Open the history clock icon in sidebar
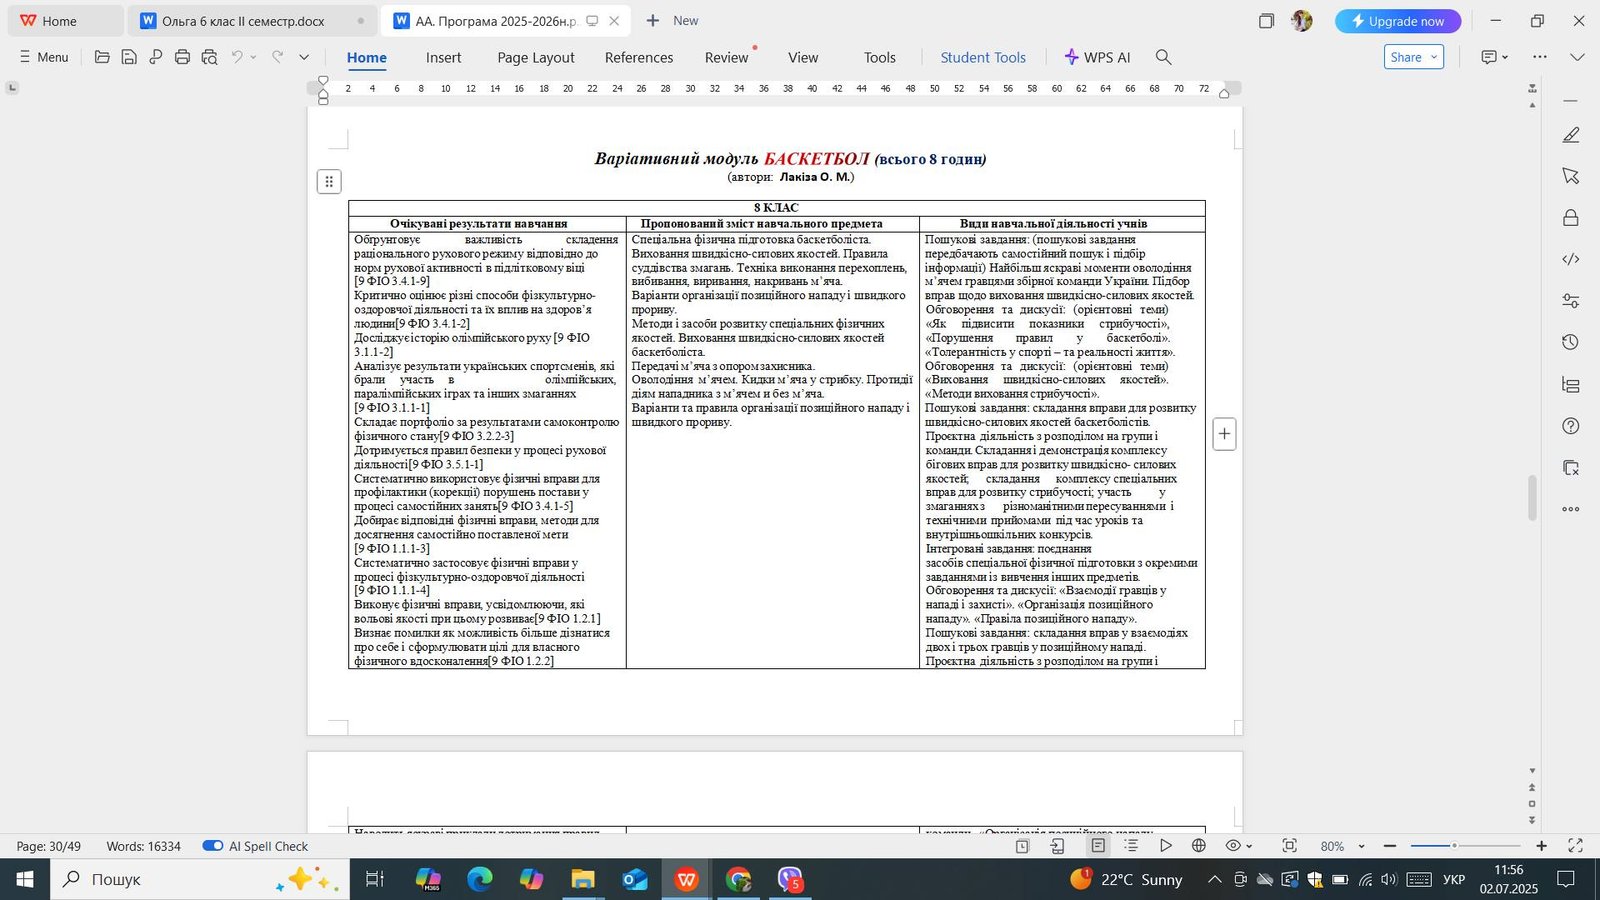Image resolution: width=1600 pixels, height=900 pixels. click(x=1571, y=342)
